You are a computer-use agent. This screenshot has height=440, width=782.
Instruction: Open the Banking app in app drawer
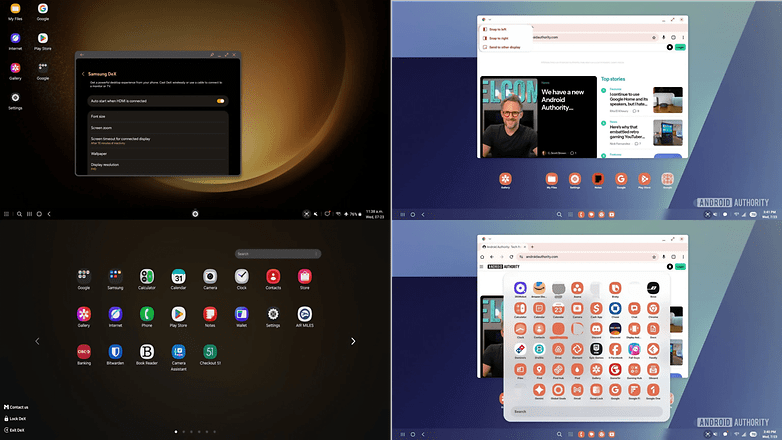84,354
